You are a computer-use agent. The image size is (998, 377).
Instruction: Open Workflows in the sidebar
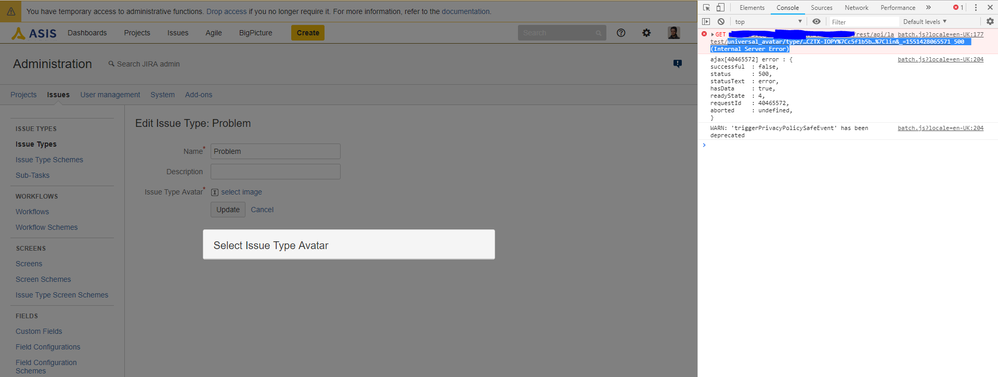tap(32, 211)
